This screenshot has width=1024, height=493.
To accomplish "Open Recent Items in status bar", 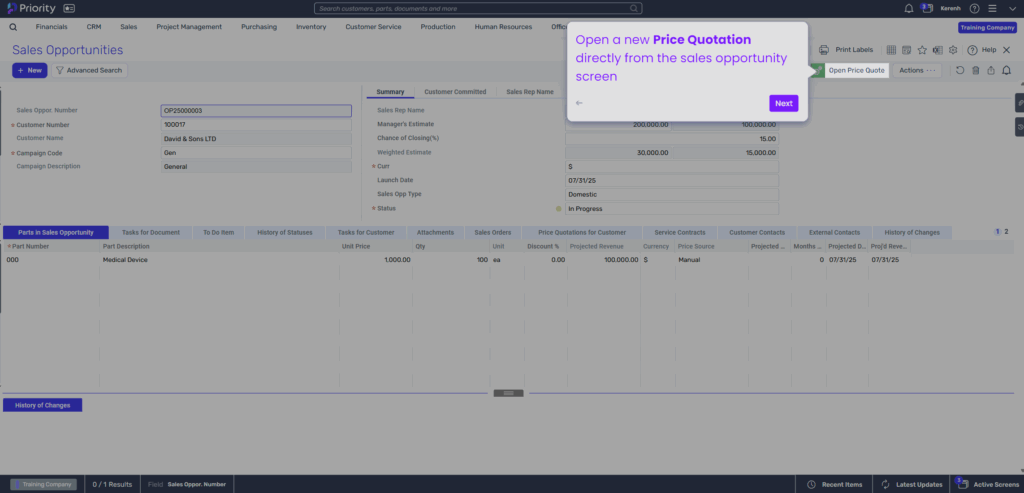I will point(835,485).
